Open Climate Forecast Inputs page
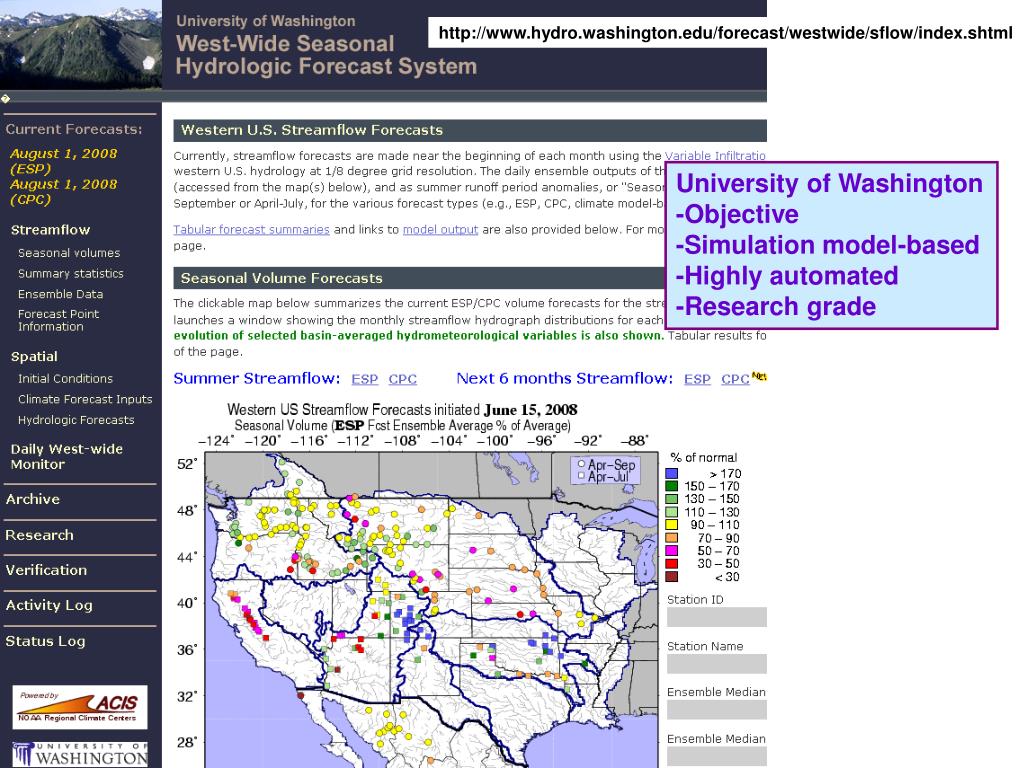Image resolution: width=1024 pixels, height=768 pixels. [x=85, y=399]
